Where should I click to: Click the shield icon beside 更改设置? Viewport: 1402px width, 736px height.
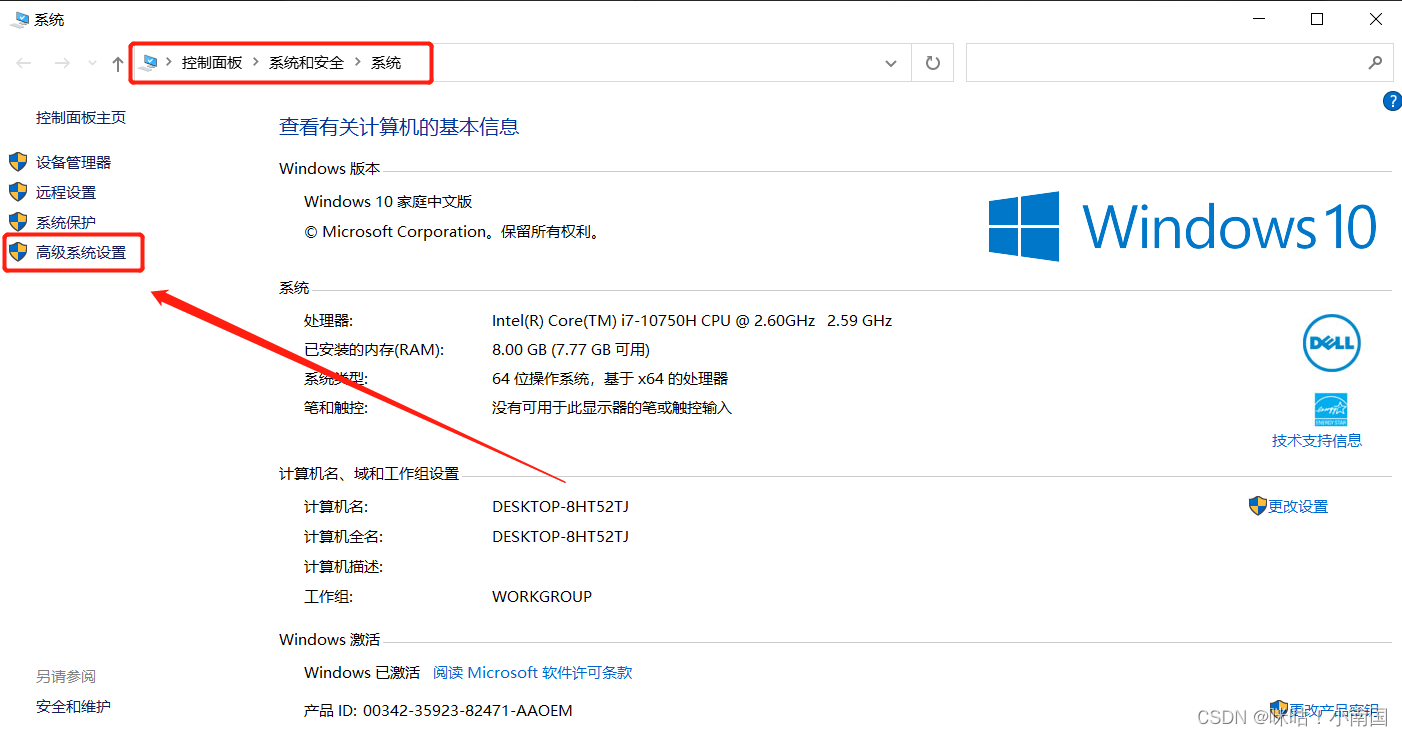(x=1258, y=505)
